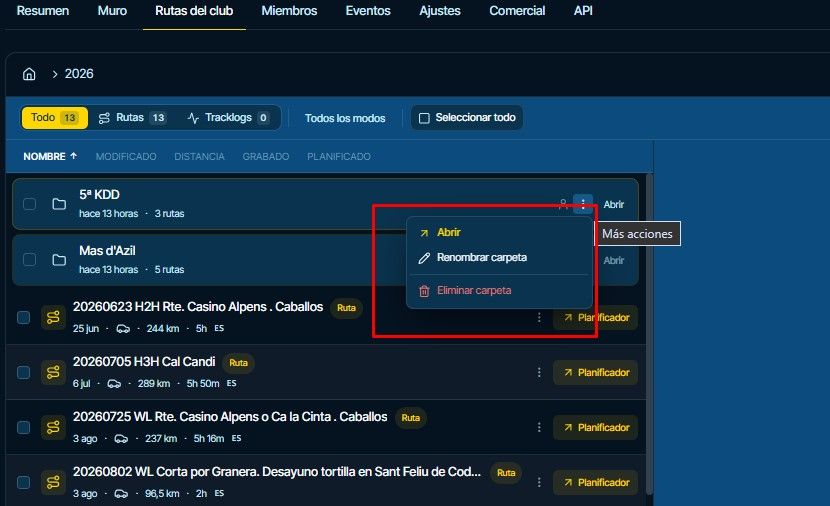Click route icon of 20260705 H3H Cal Candi
The width and height of the screenshot is (830, 506).
coord(53,372)
